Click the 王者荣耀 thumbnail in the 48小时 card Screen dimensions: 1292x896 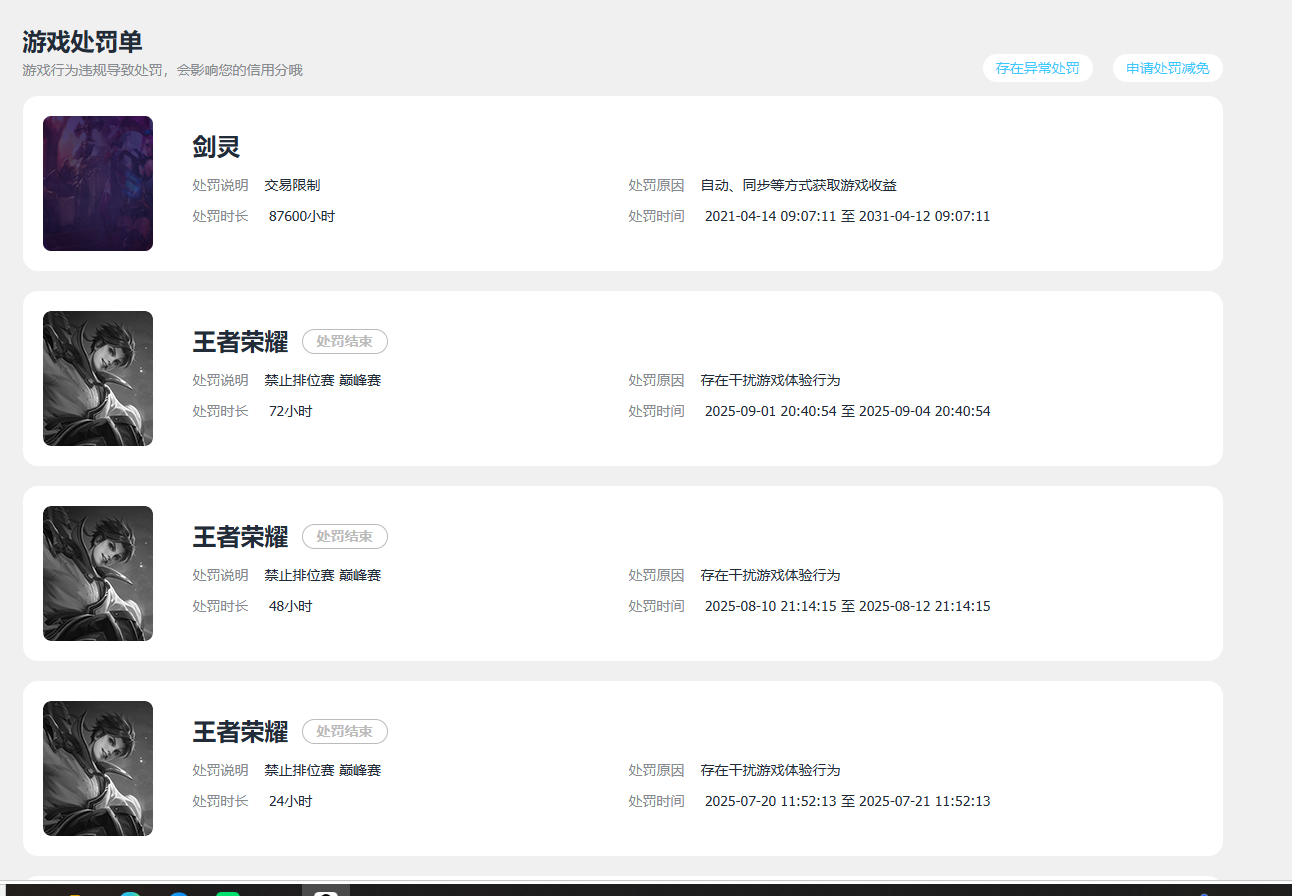click(98, 573)
